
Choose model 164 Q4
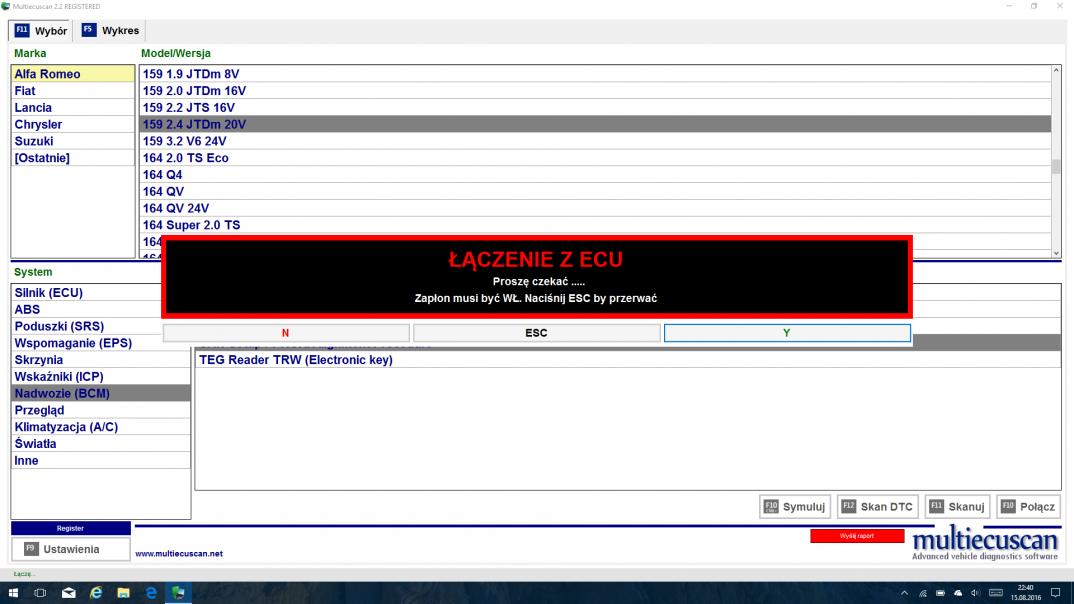[x=595, y=175]
